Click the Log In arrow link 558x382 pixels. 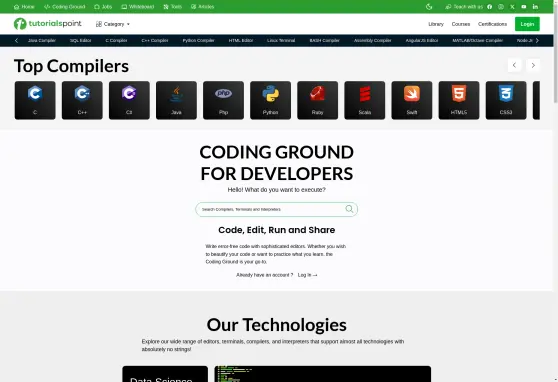(307, 275)
